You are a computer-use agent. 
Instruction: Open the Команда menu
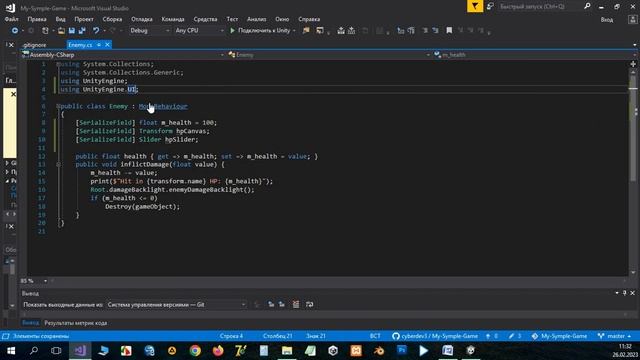coord(173,19)
